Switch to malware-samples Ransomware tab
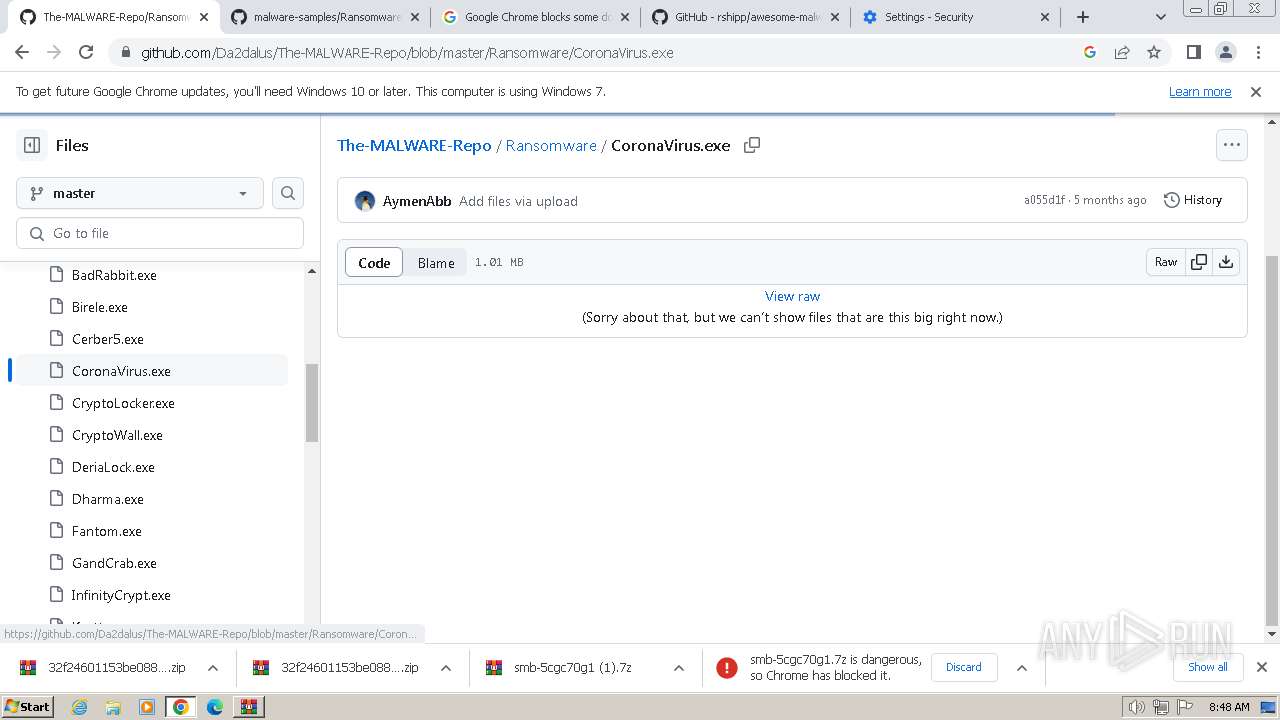 coord(325,17)
